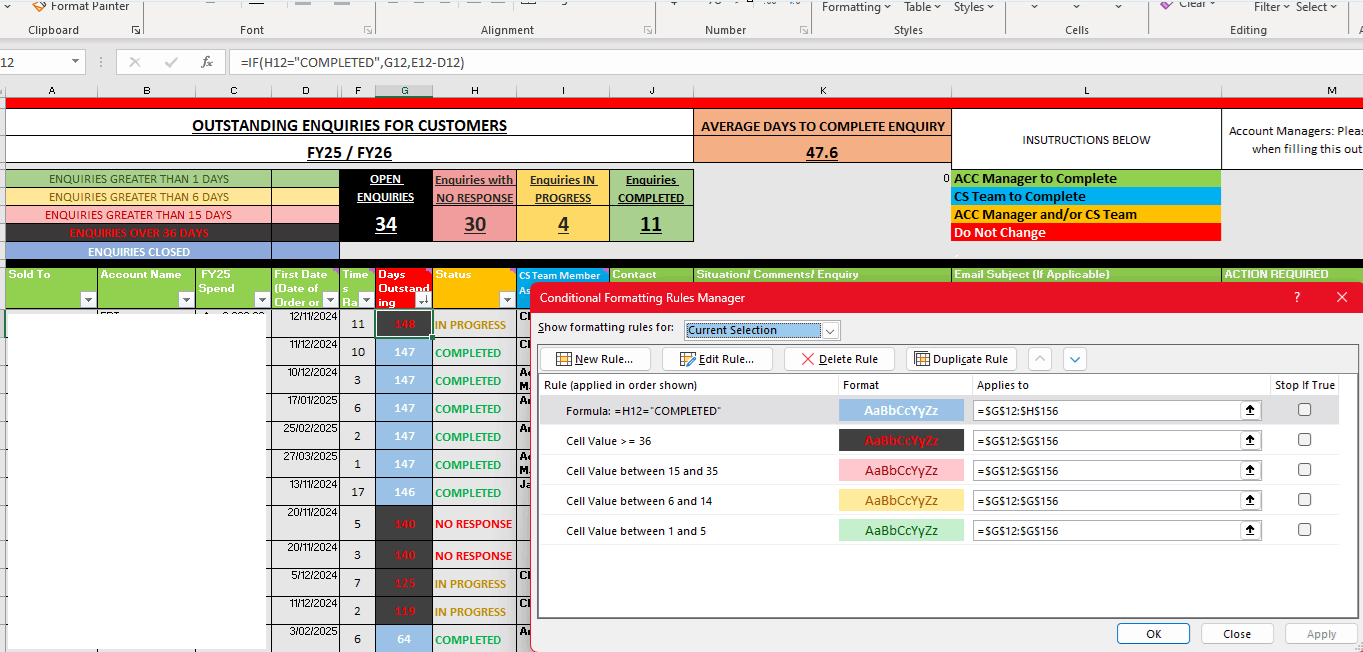Collapse range selector for the =H12="COMPLETED" rule
1363x652 pixels.
click(x=1250, y=410)
